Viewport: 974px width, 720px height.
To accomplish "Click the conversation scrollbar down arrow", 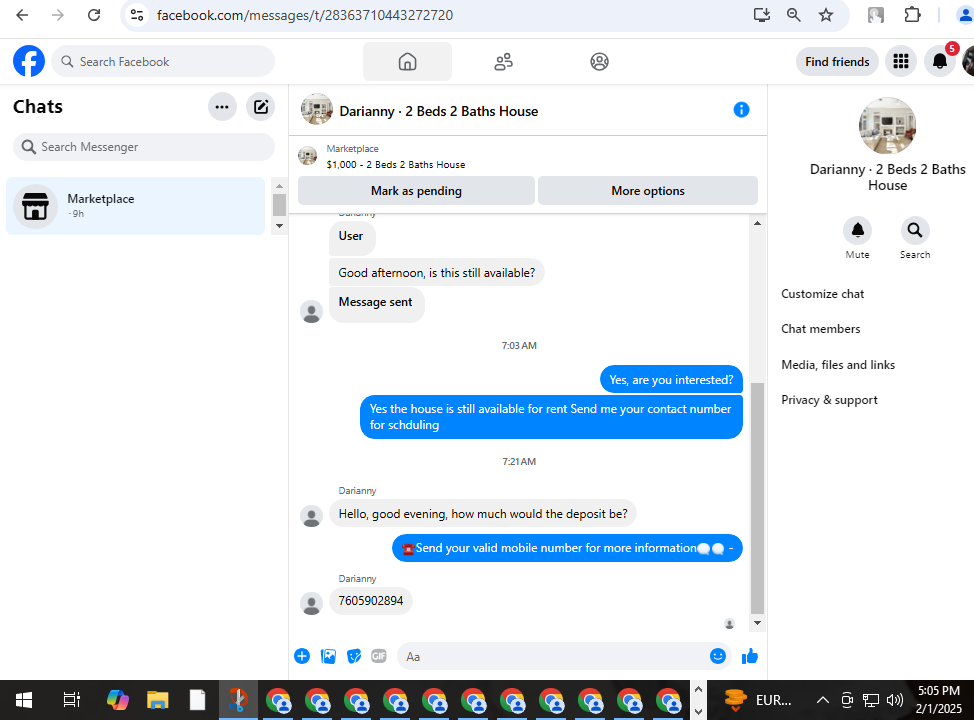I will (x=757, y=623).
